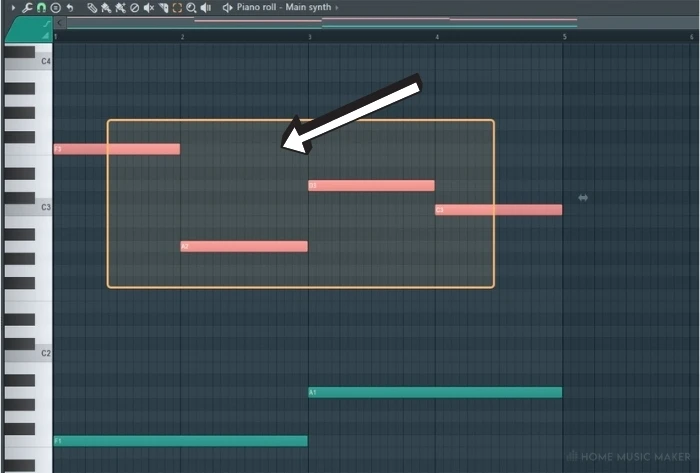Click bar 5 on the timeline ruler
The width and height of the screenshot is (700, 473).
click(x=565, y=37)
